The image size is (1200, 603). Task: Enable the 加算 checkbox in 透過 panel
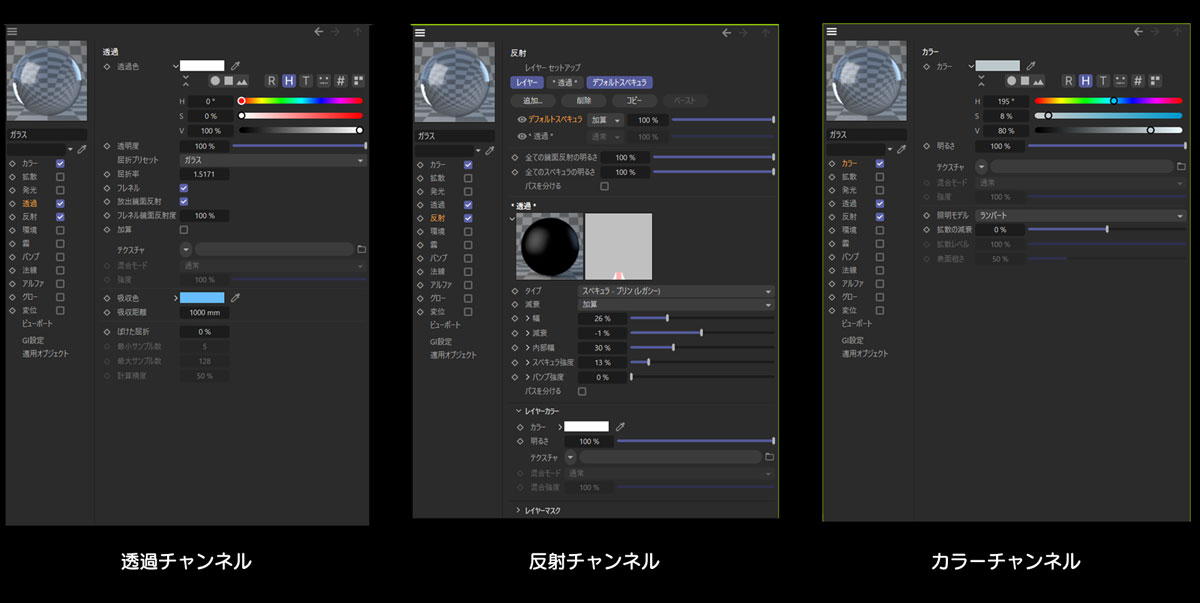coord(183,229)
